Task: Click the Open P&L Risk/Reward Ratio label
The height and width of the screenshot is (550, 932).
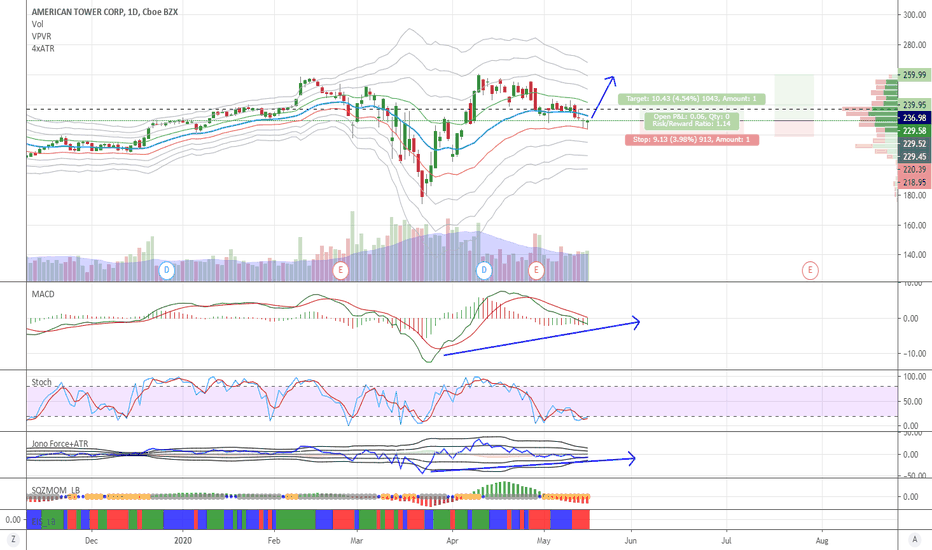Action: (691, 120)
